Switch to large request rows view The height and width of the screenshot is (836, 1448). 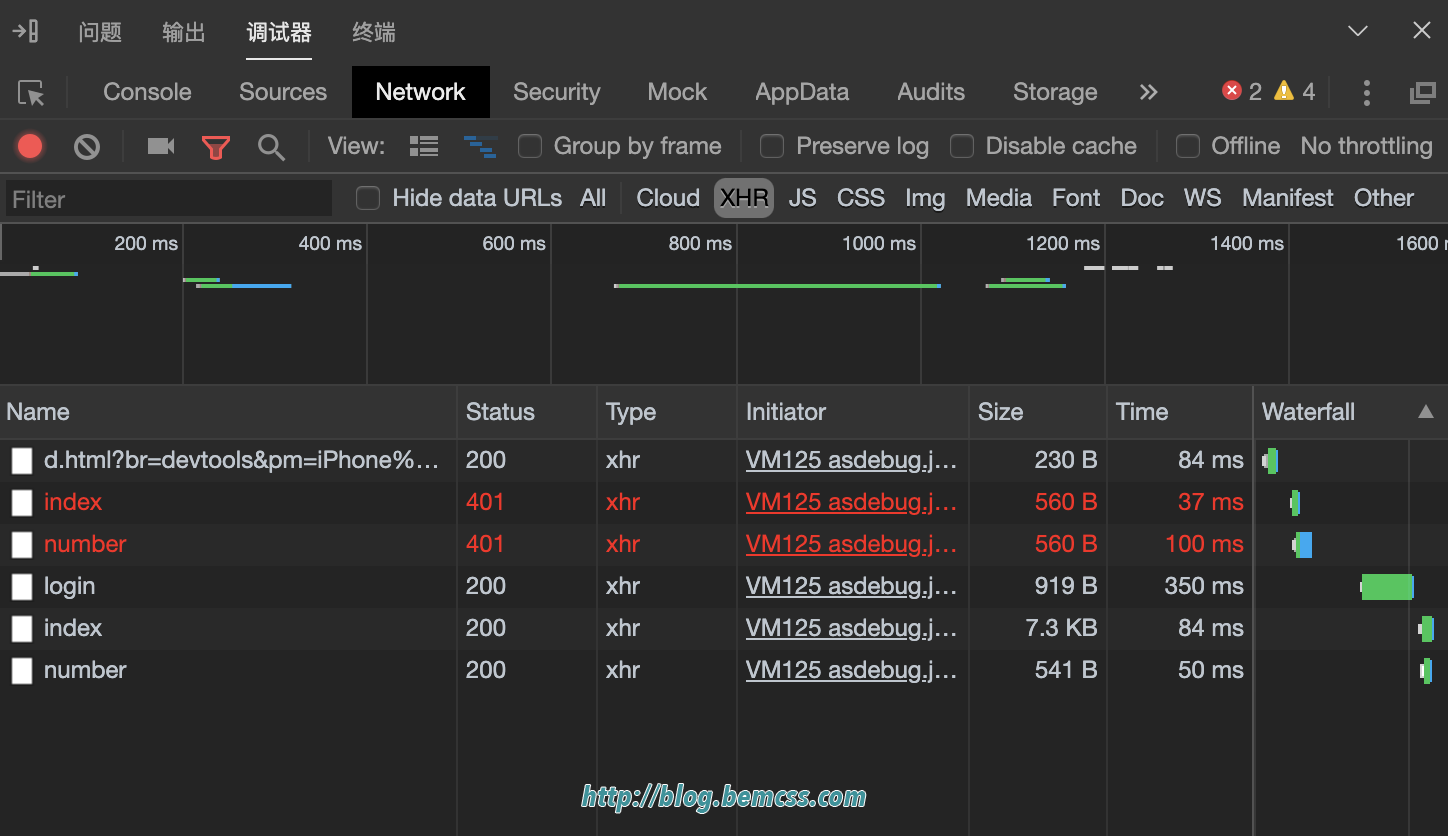tap(424, 147)
